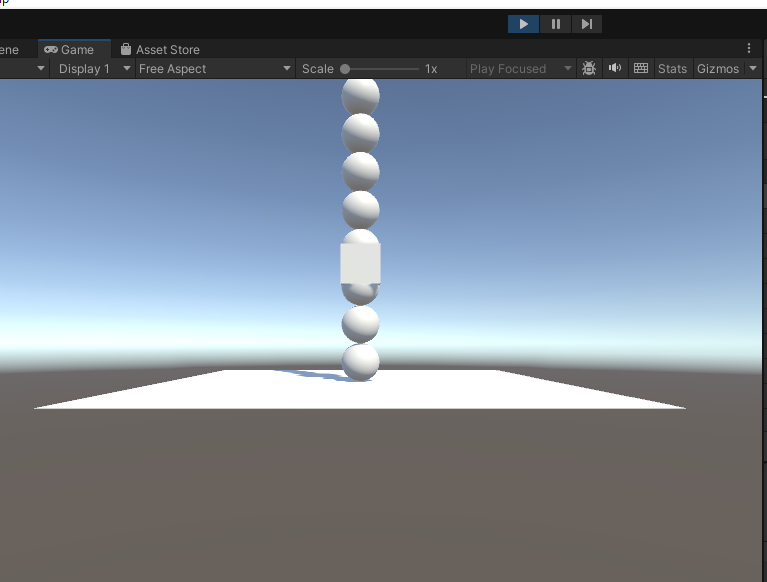Toggle the keyboard shortcuts icon
The height and width of the screenshot is (582, 767).
[641, 68]
